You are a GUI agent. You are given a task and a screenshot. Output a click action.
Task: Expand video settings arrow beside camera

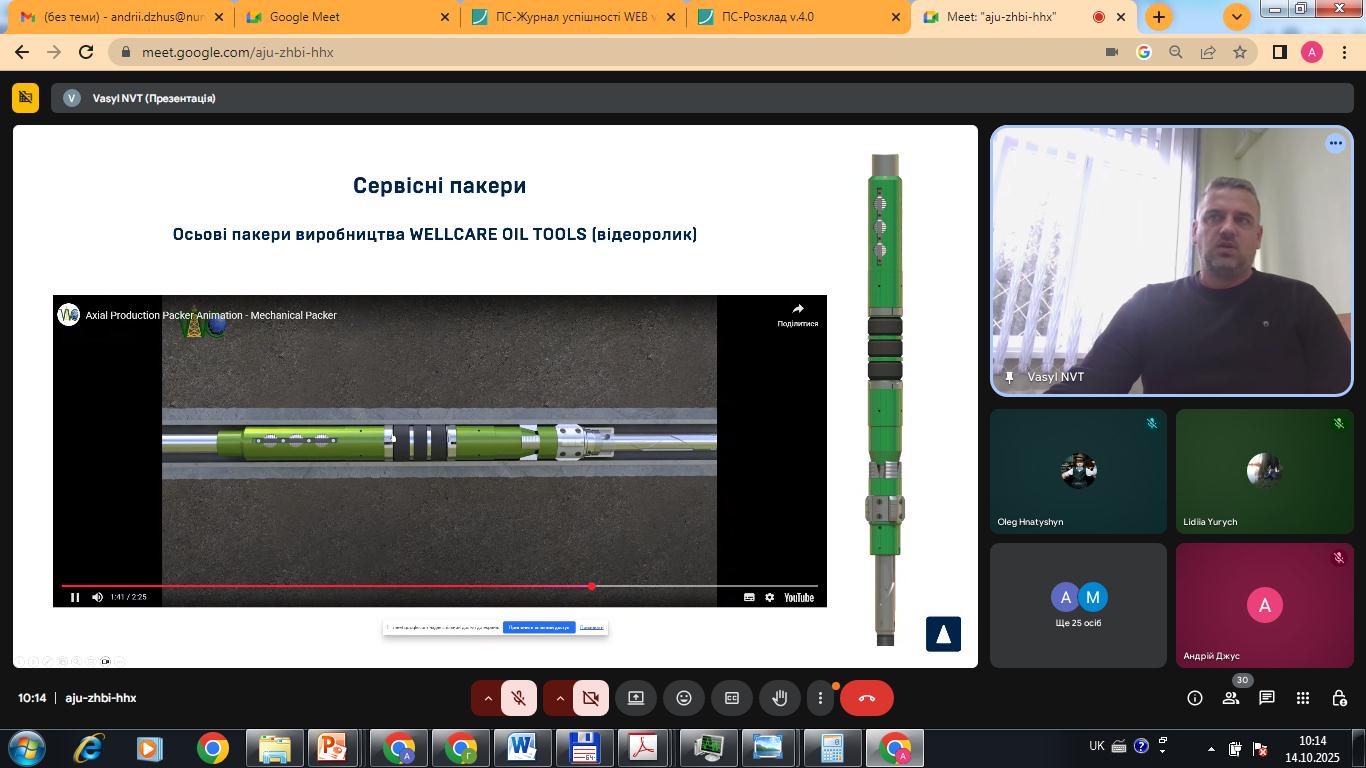tap(560, 698)
